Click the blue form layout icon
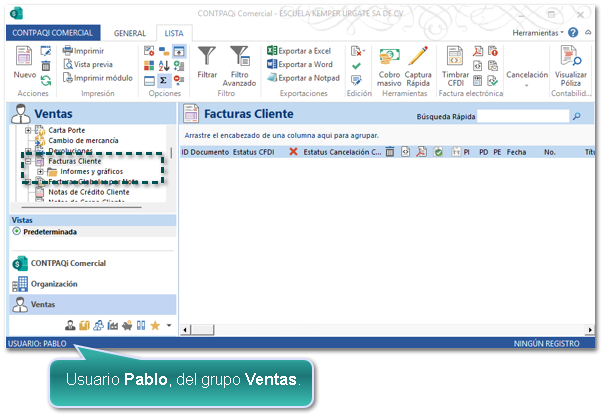Image resolution: width=610 pixels, height=419 pixels. 478,81
